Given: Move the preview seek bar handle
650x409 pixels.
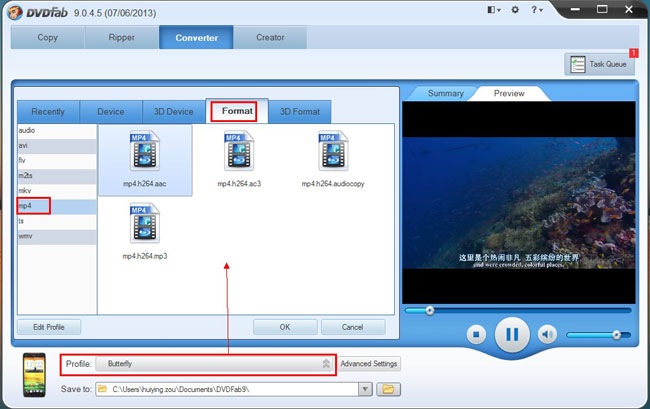Looking at the screenshot, I should (x=430, y=310).
